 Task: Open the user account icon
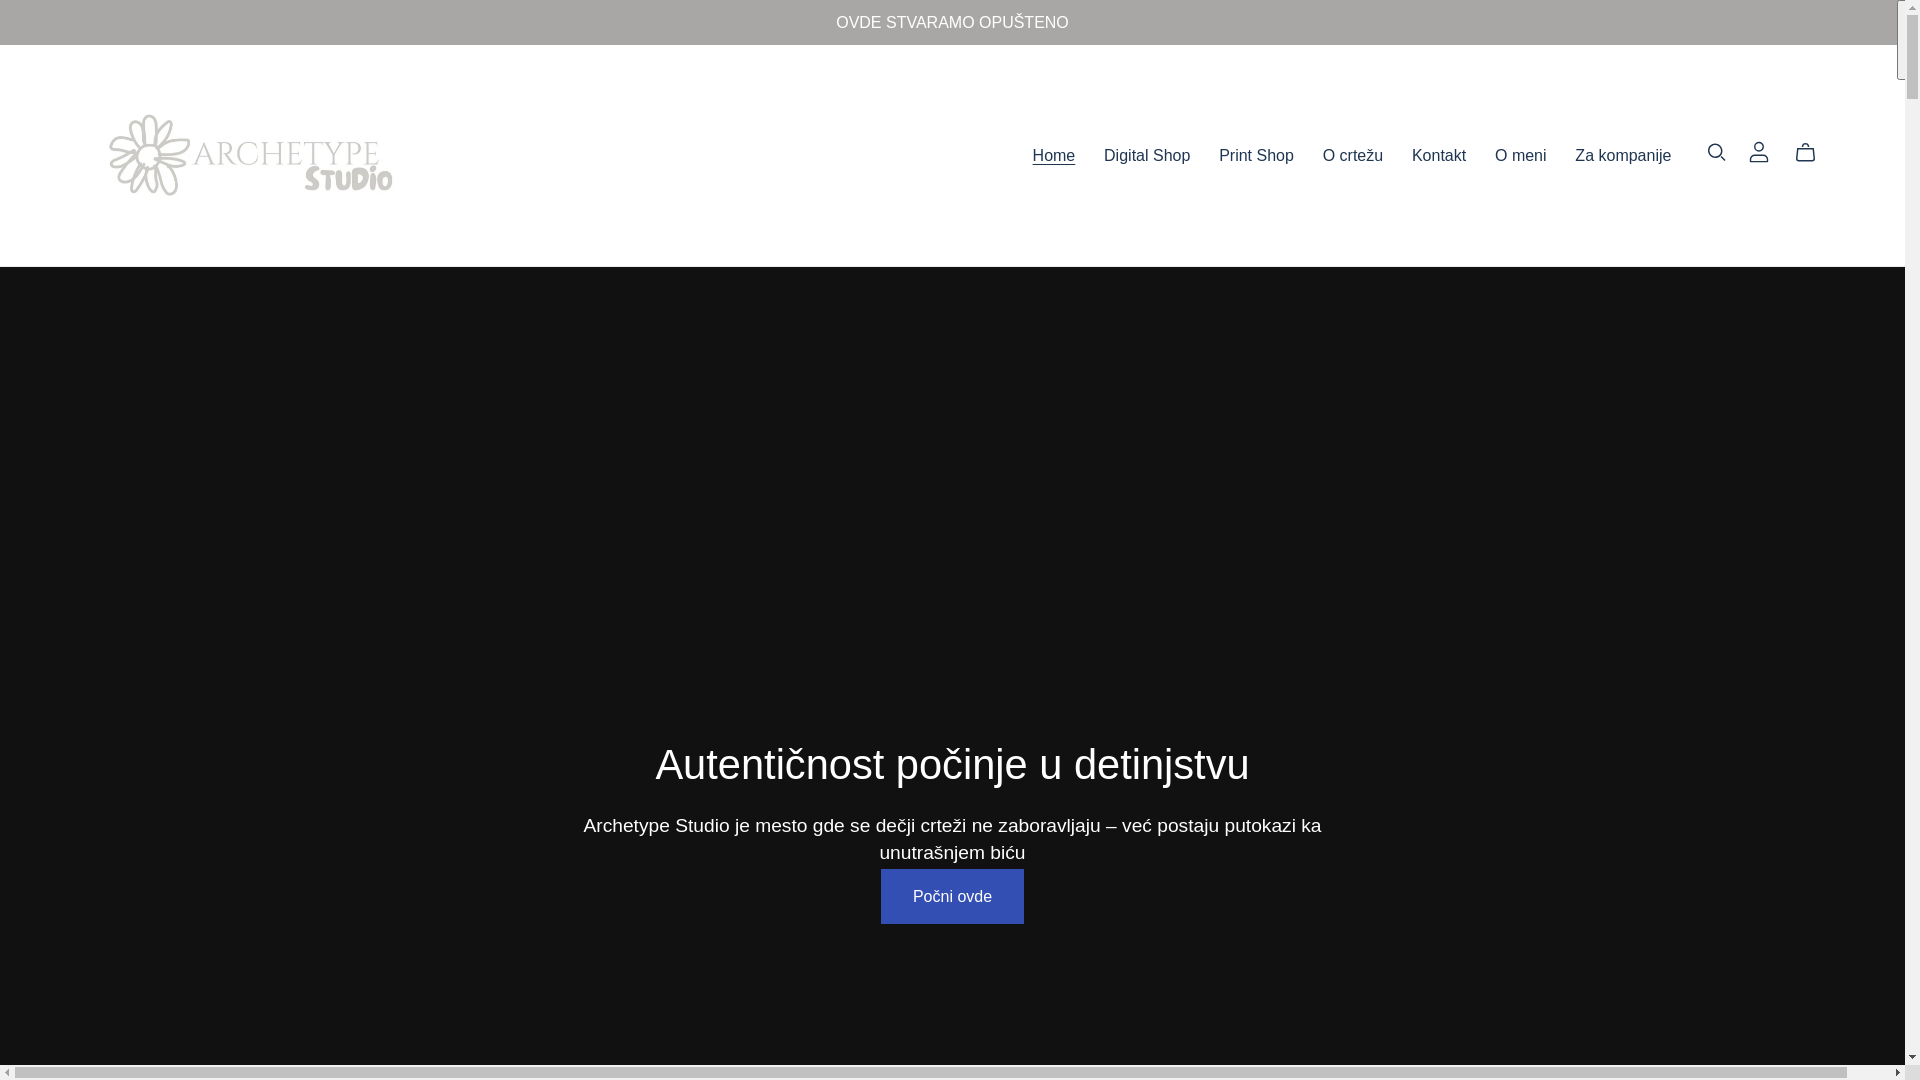(1759, 153)
